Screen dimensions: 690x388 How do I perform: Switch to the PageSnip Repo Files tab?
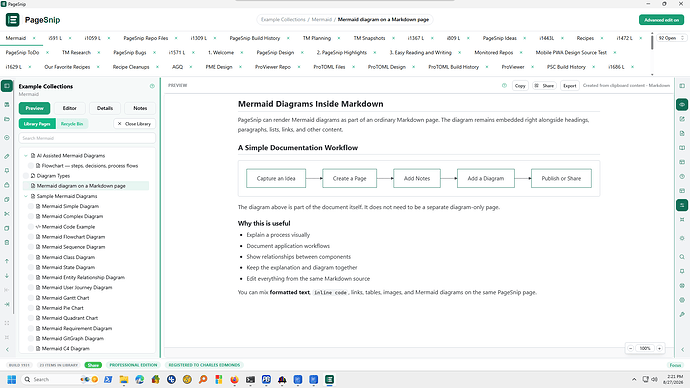pos(146,38)
